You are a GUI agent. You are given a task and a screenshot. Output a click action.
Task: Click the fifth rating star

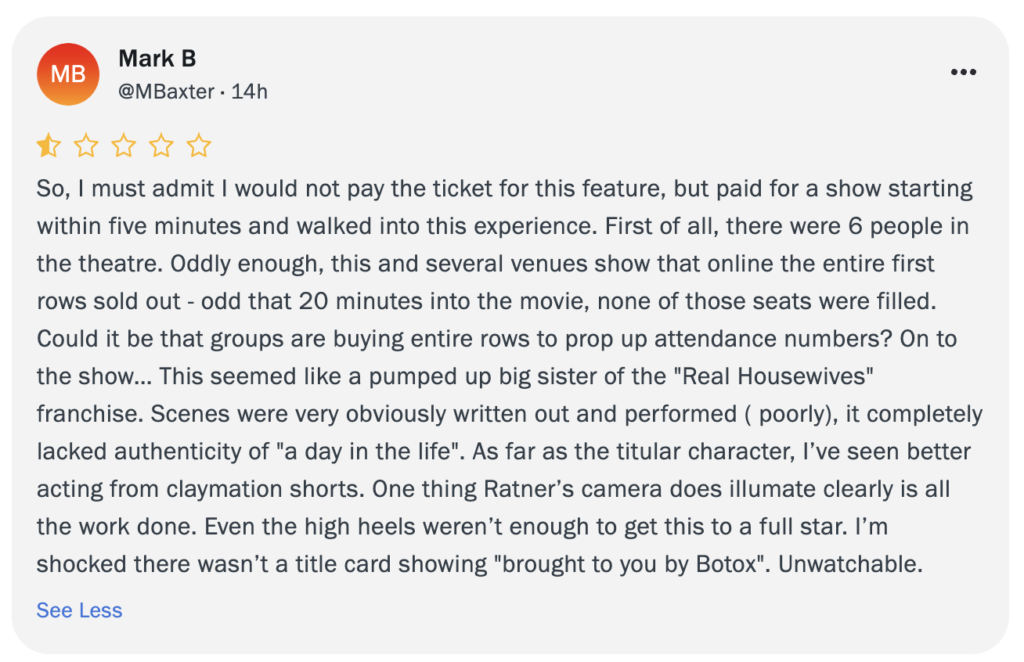click(199, 146)
